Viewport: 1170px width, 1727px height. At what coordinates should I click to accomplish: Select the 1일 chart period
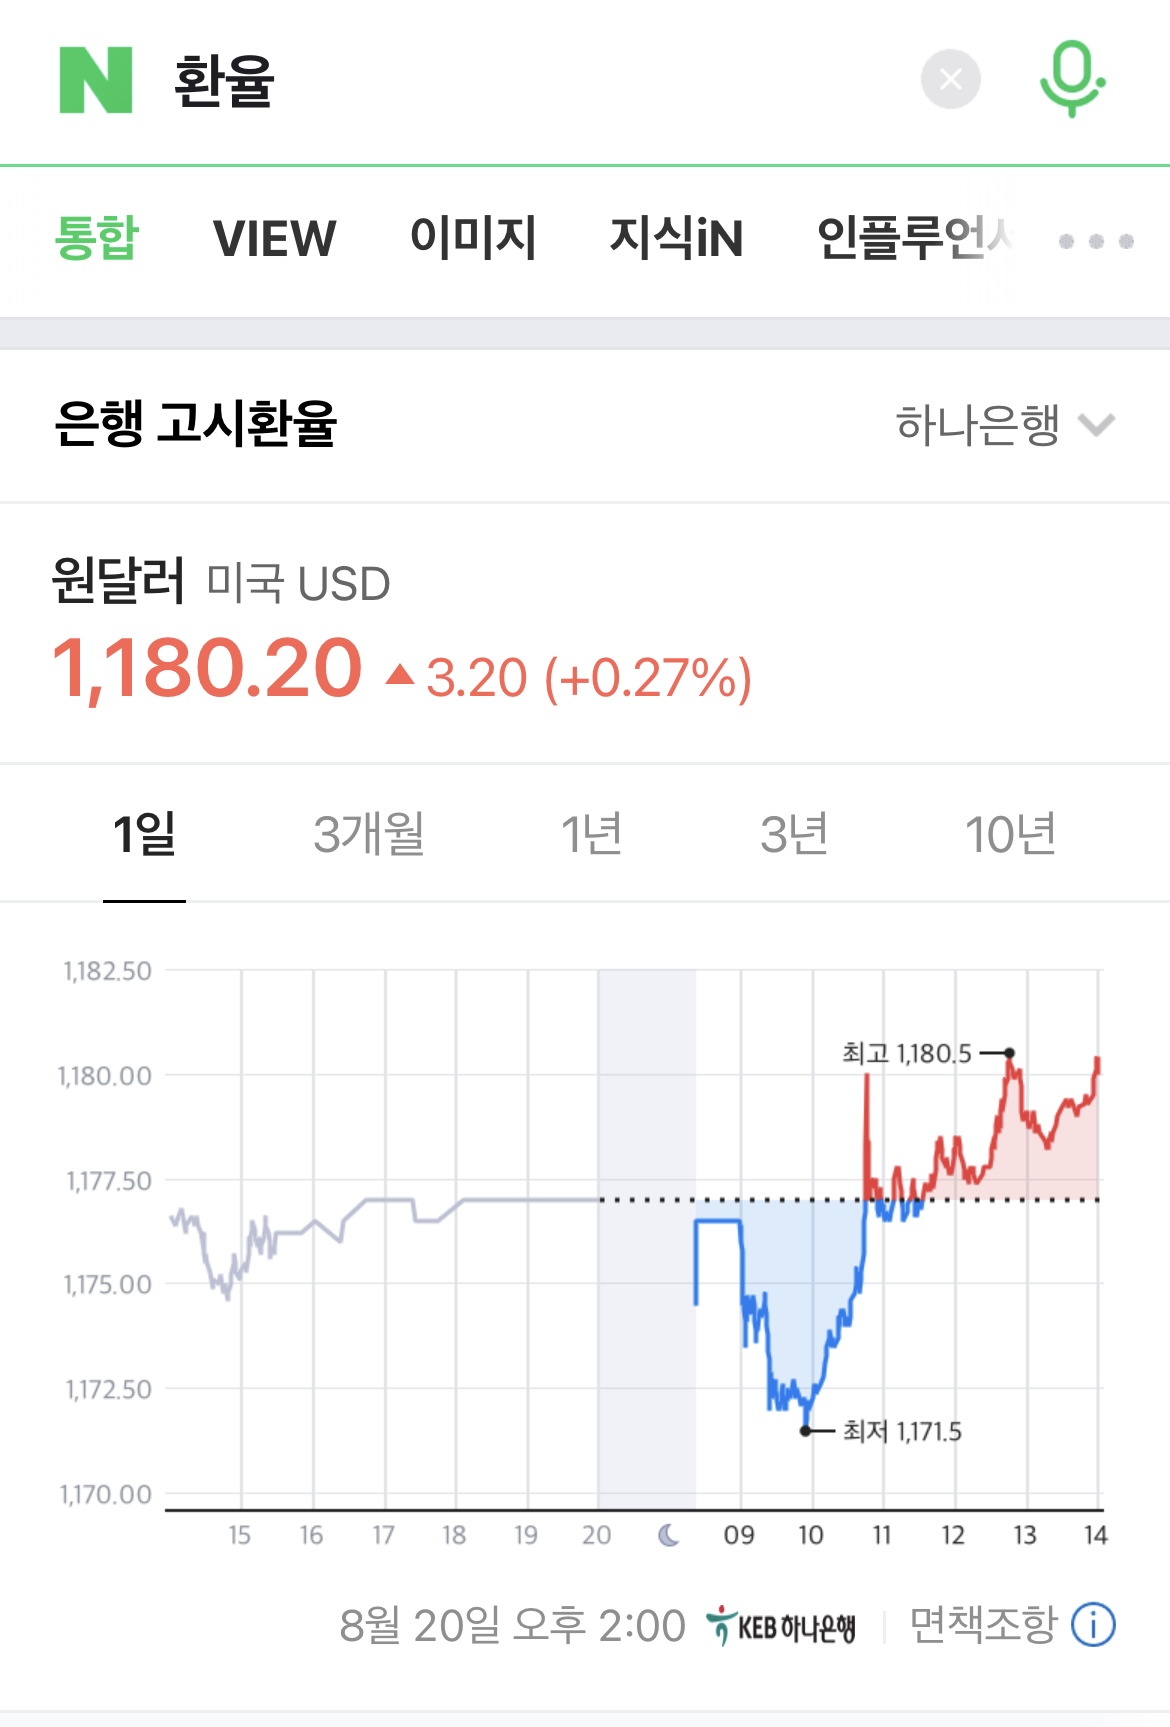144,834
